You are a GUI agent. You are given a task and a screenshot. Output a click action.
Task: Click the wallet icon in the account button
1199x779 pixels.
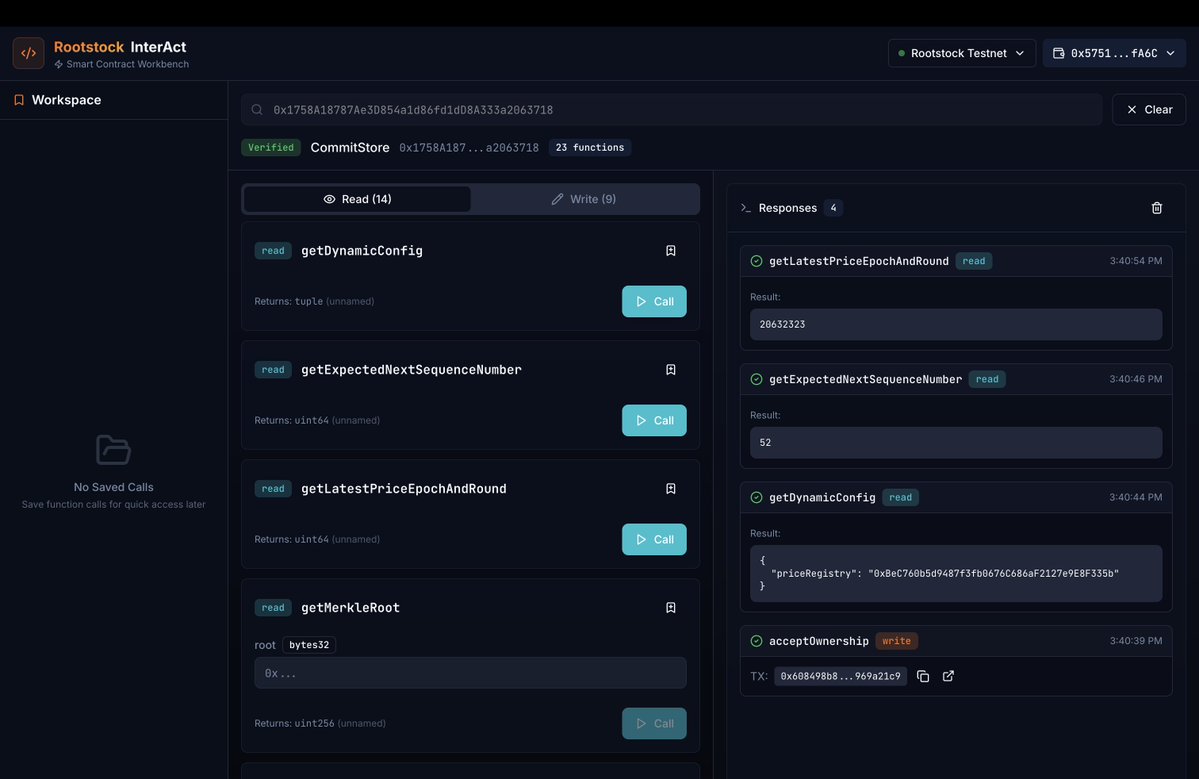pos(1058,54)
